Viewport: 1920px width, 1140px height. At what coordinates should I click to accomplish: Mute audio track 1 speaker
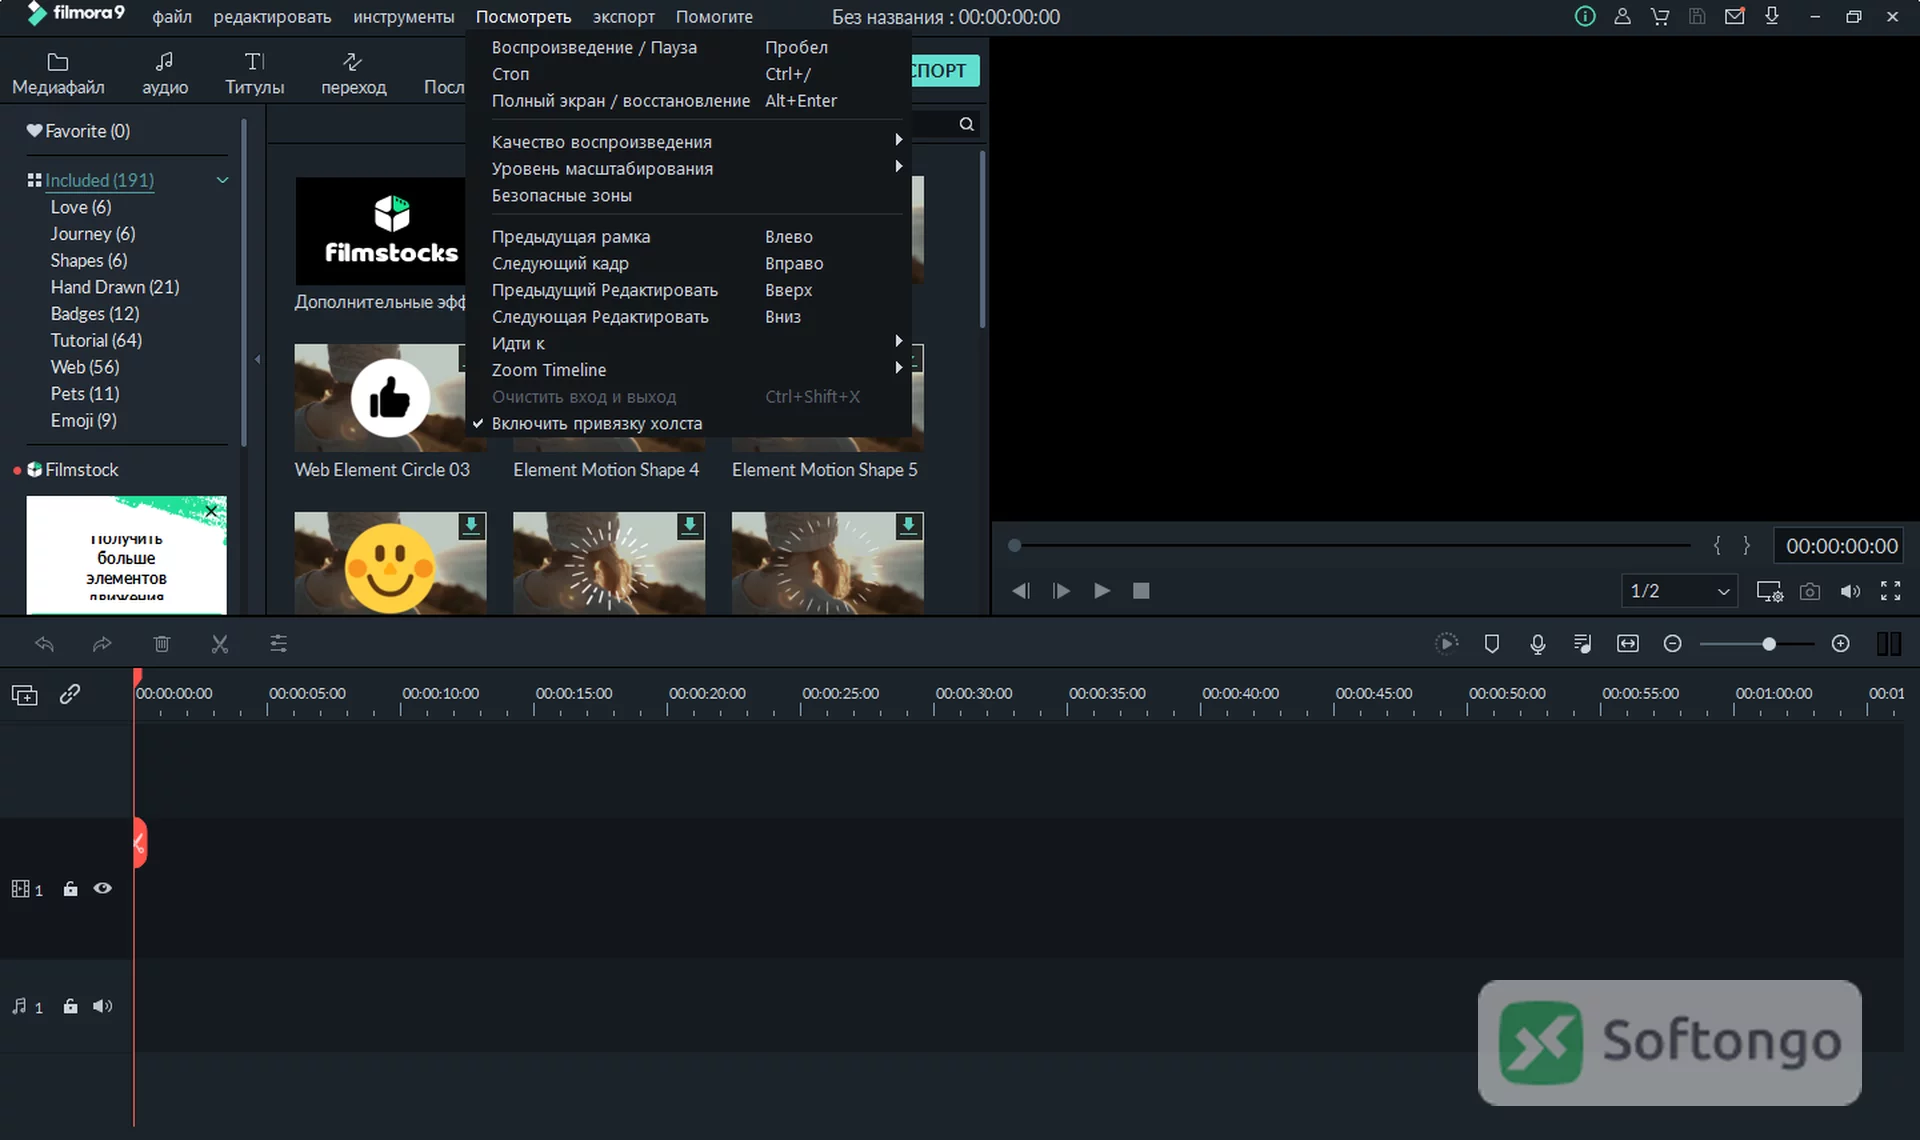[x=103, y=1006]
